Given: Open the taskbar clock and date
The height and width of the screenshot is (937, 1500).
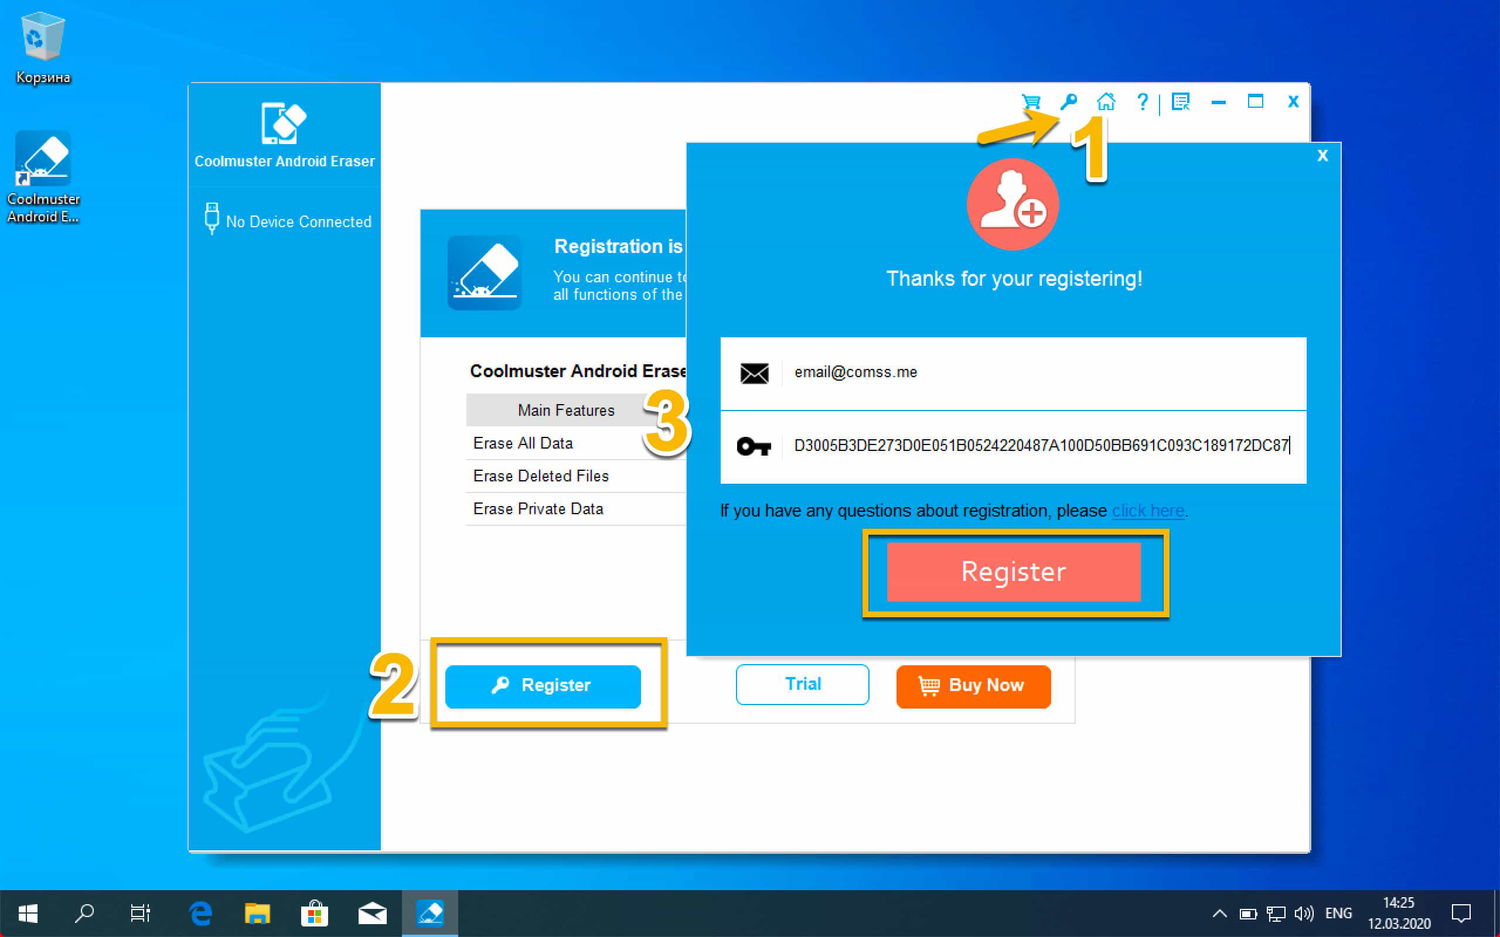Looking at the screenshot, I should 1399,913.
